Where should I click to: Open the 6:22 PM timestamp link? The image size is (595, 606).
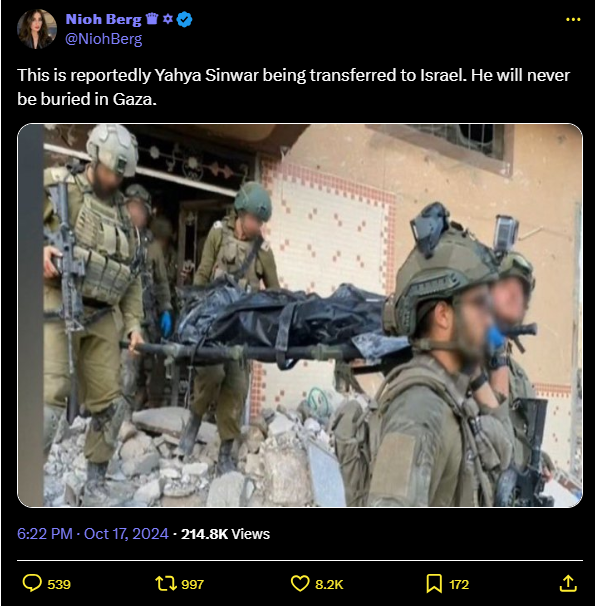pyautogui.click(x=45, y=534)
